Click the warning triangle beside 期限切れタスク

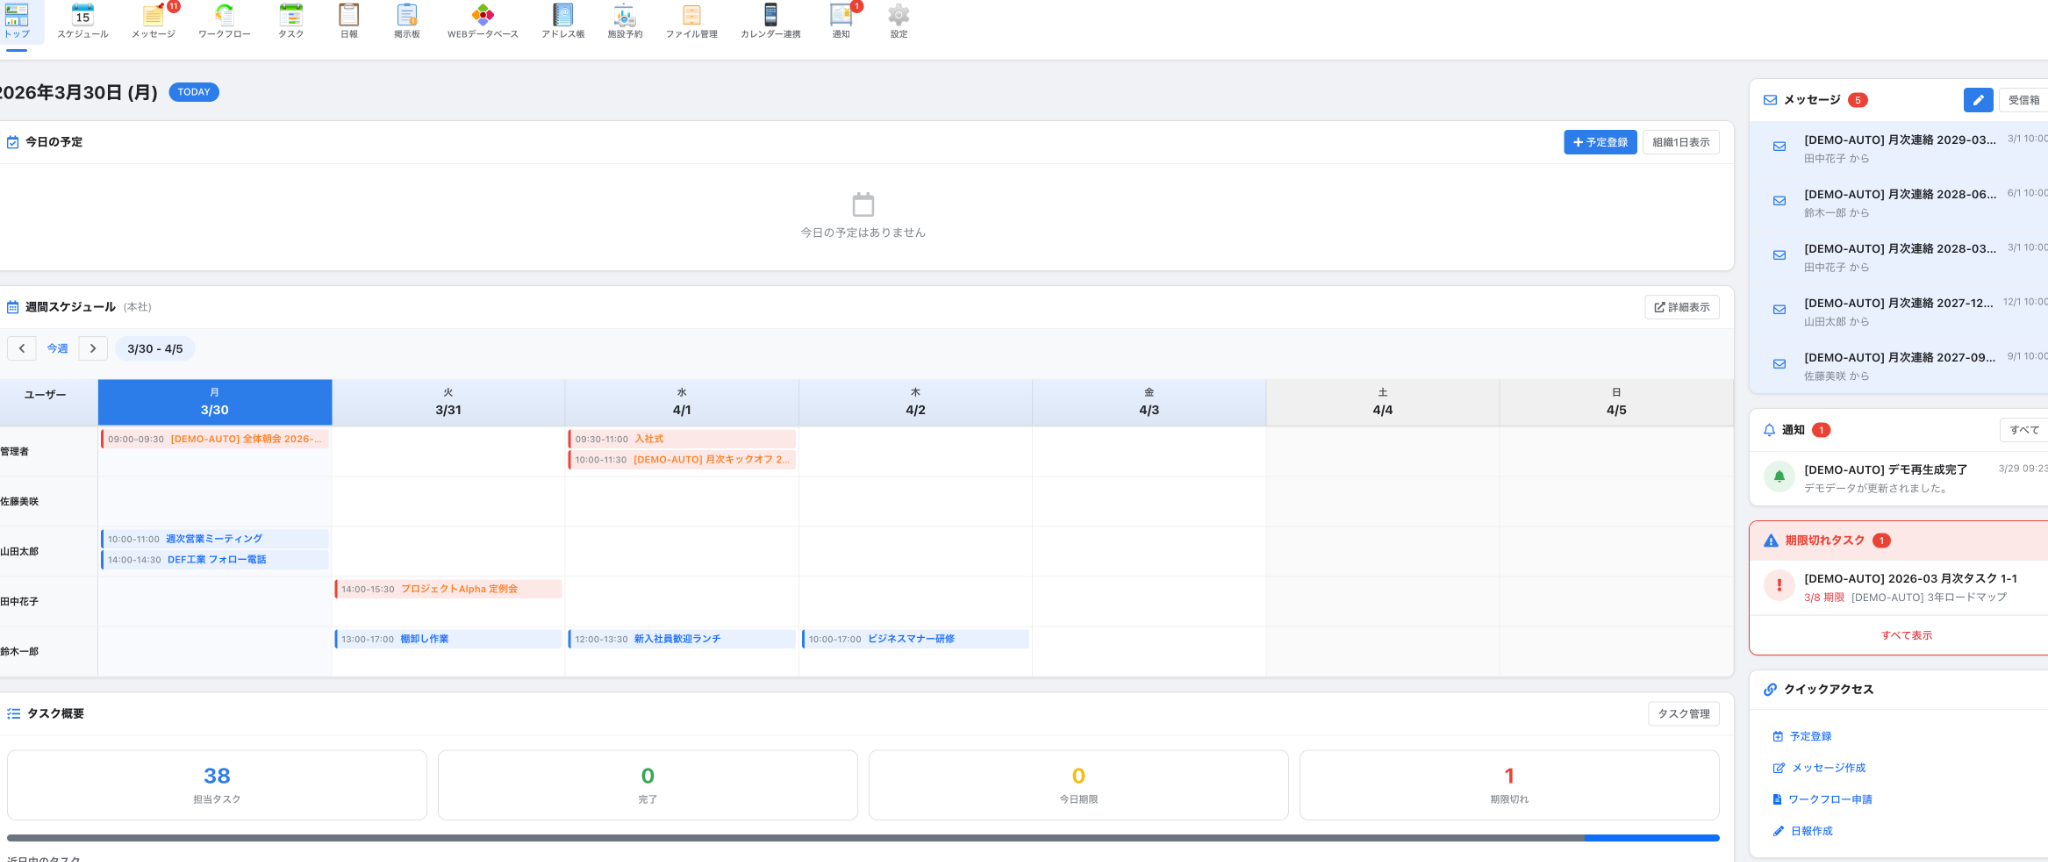pos(1771,540)
